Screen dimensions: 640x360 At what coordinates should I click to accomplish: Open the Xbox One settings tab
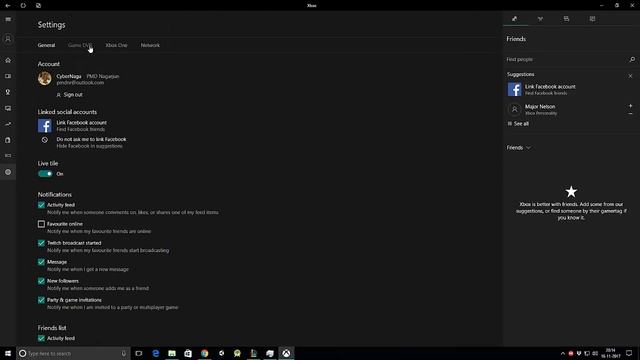click(116, 45)
